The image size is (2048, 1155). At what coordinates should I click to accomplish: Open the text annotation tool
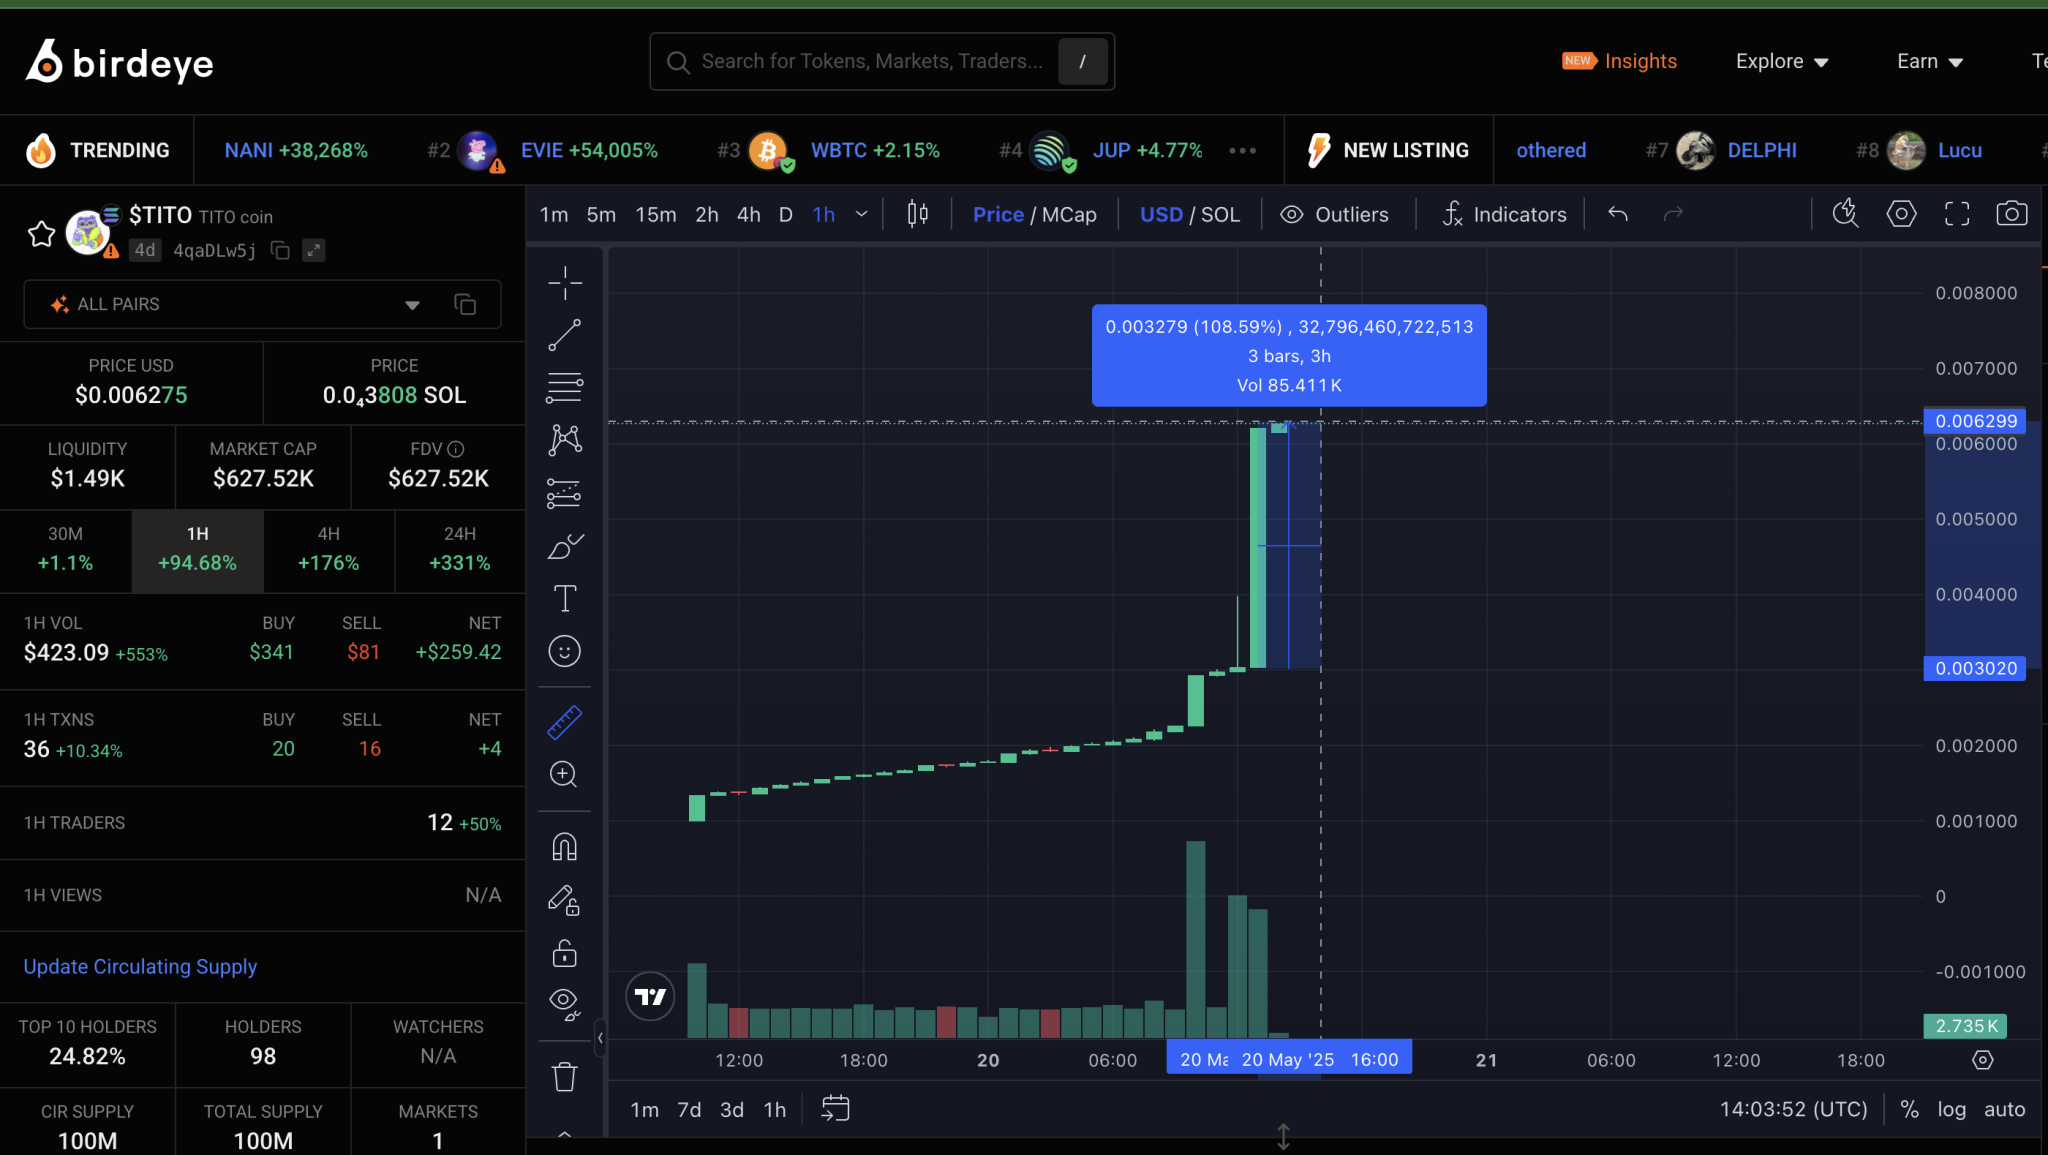[565, 598]
